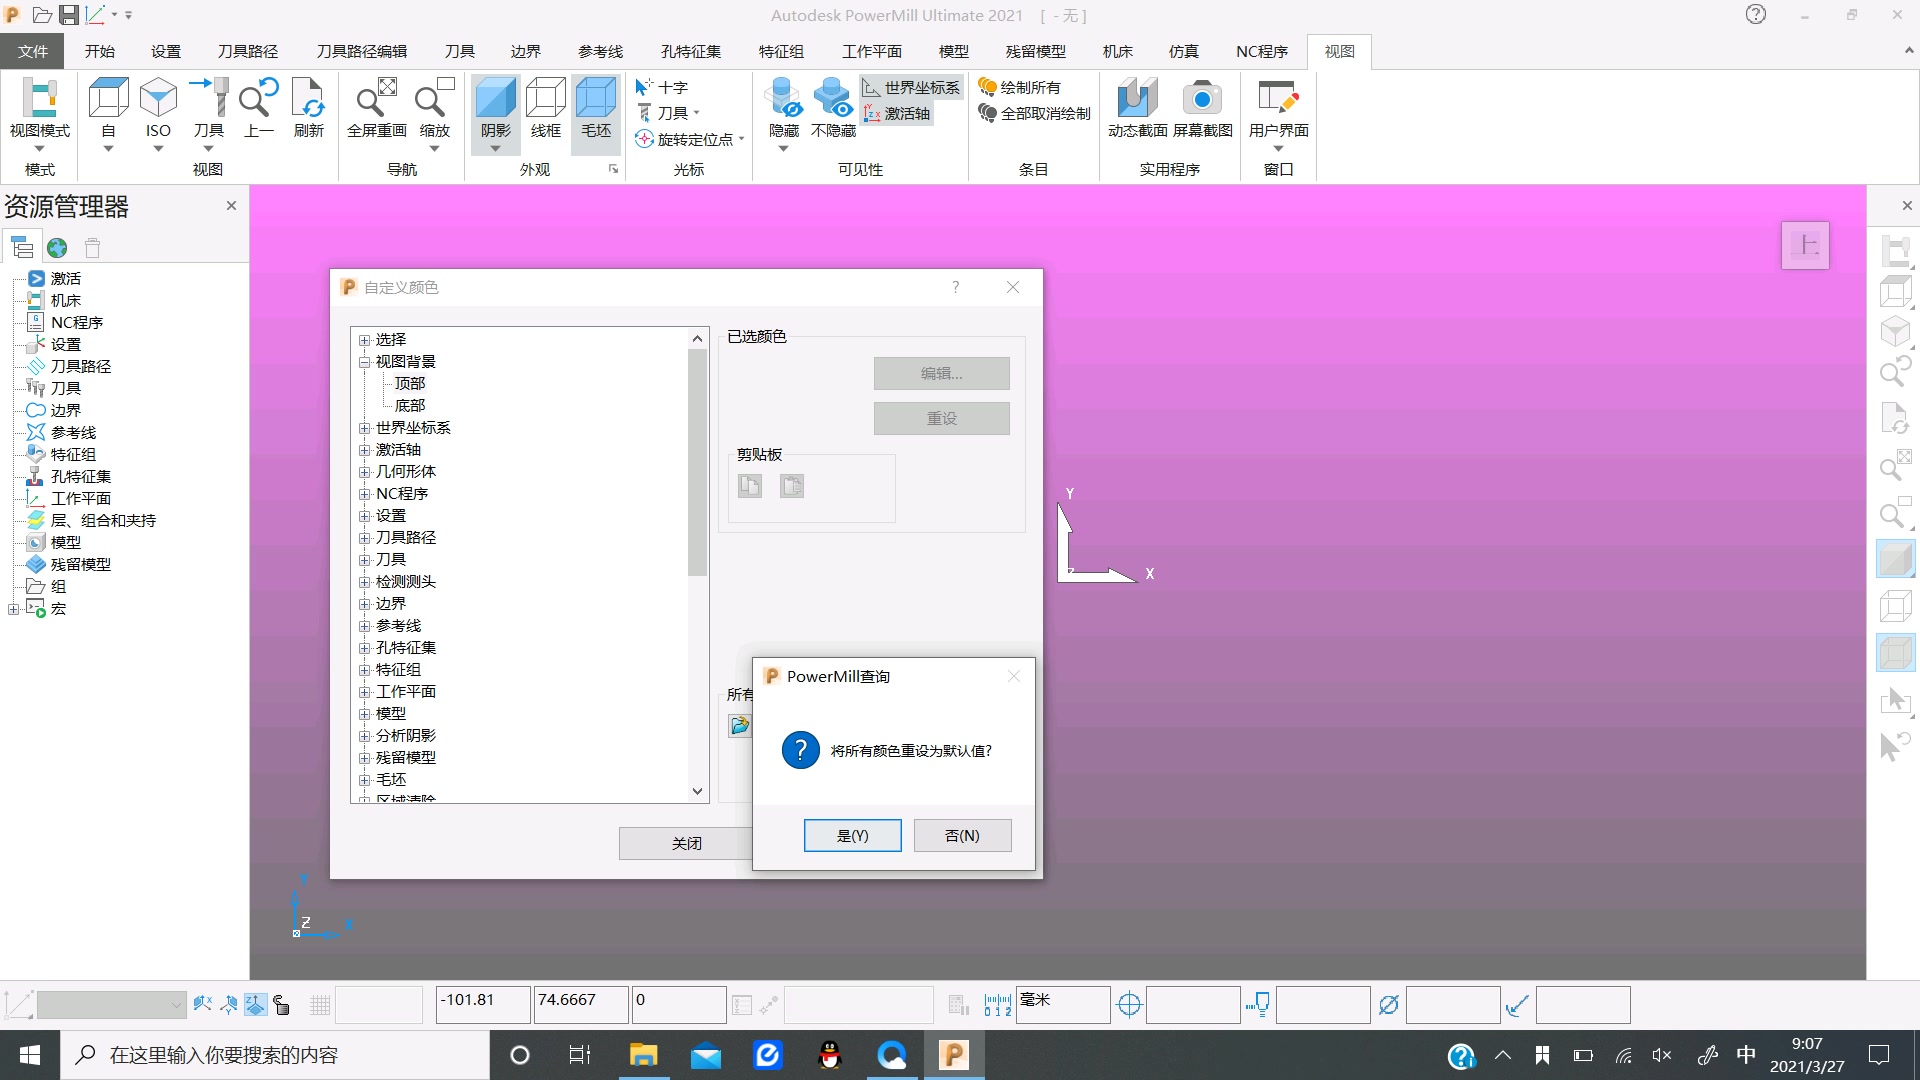Image resolution: width=1920 pixels, height=1080 pixels.
Task: Open the status bar workplane combo box
Action: (112, 1004)
